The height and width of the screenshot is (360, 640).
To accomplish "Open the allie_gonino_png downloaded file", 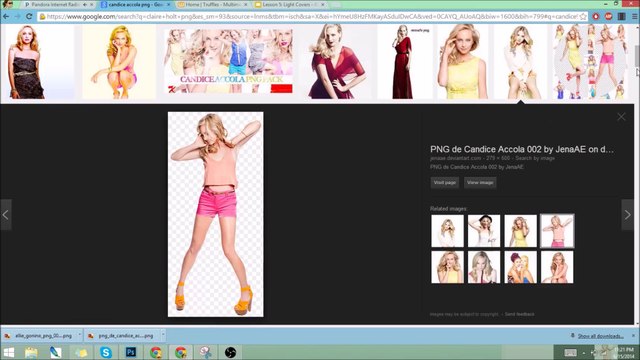I will pos(39,336).
